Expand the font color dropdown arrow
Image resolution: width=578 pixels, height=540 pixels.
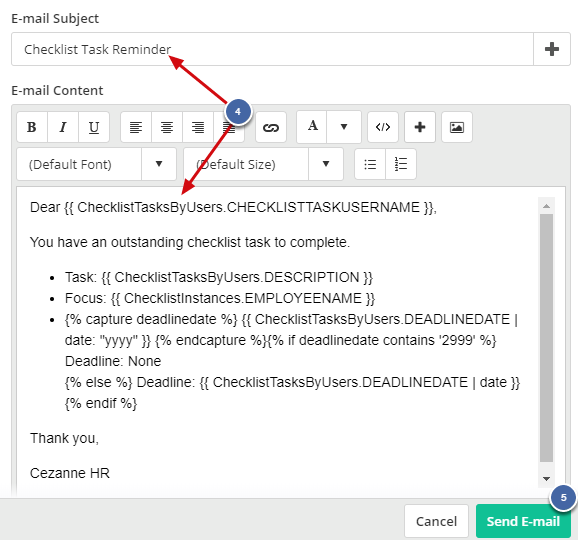(344, 127)
